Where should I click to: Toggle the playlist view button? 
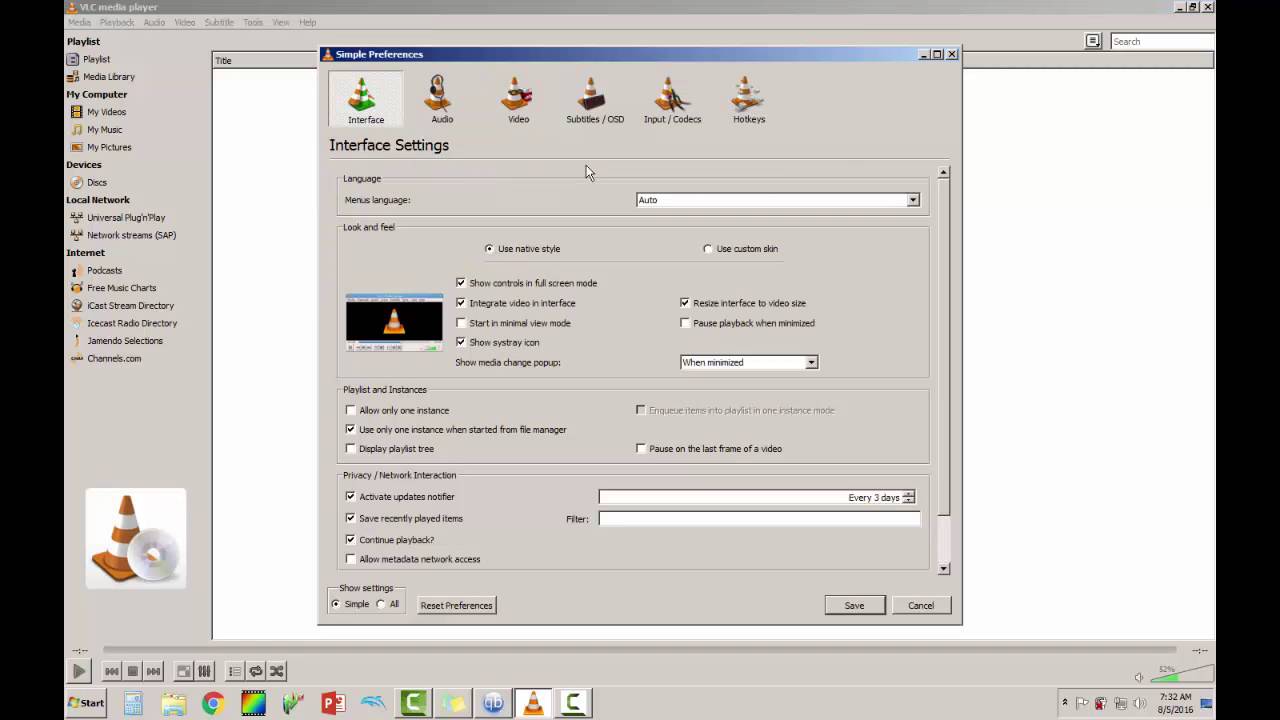coord(234,672)
